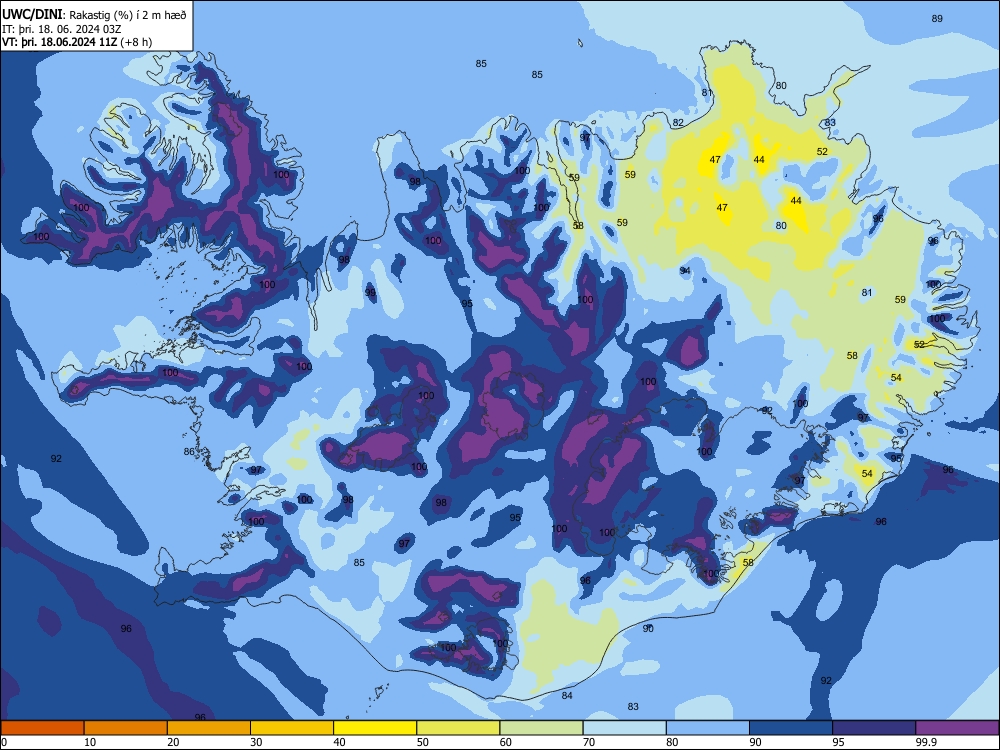Select the purple legend swatch above 99.9

(x=957, y=728)
